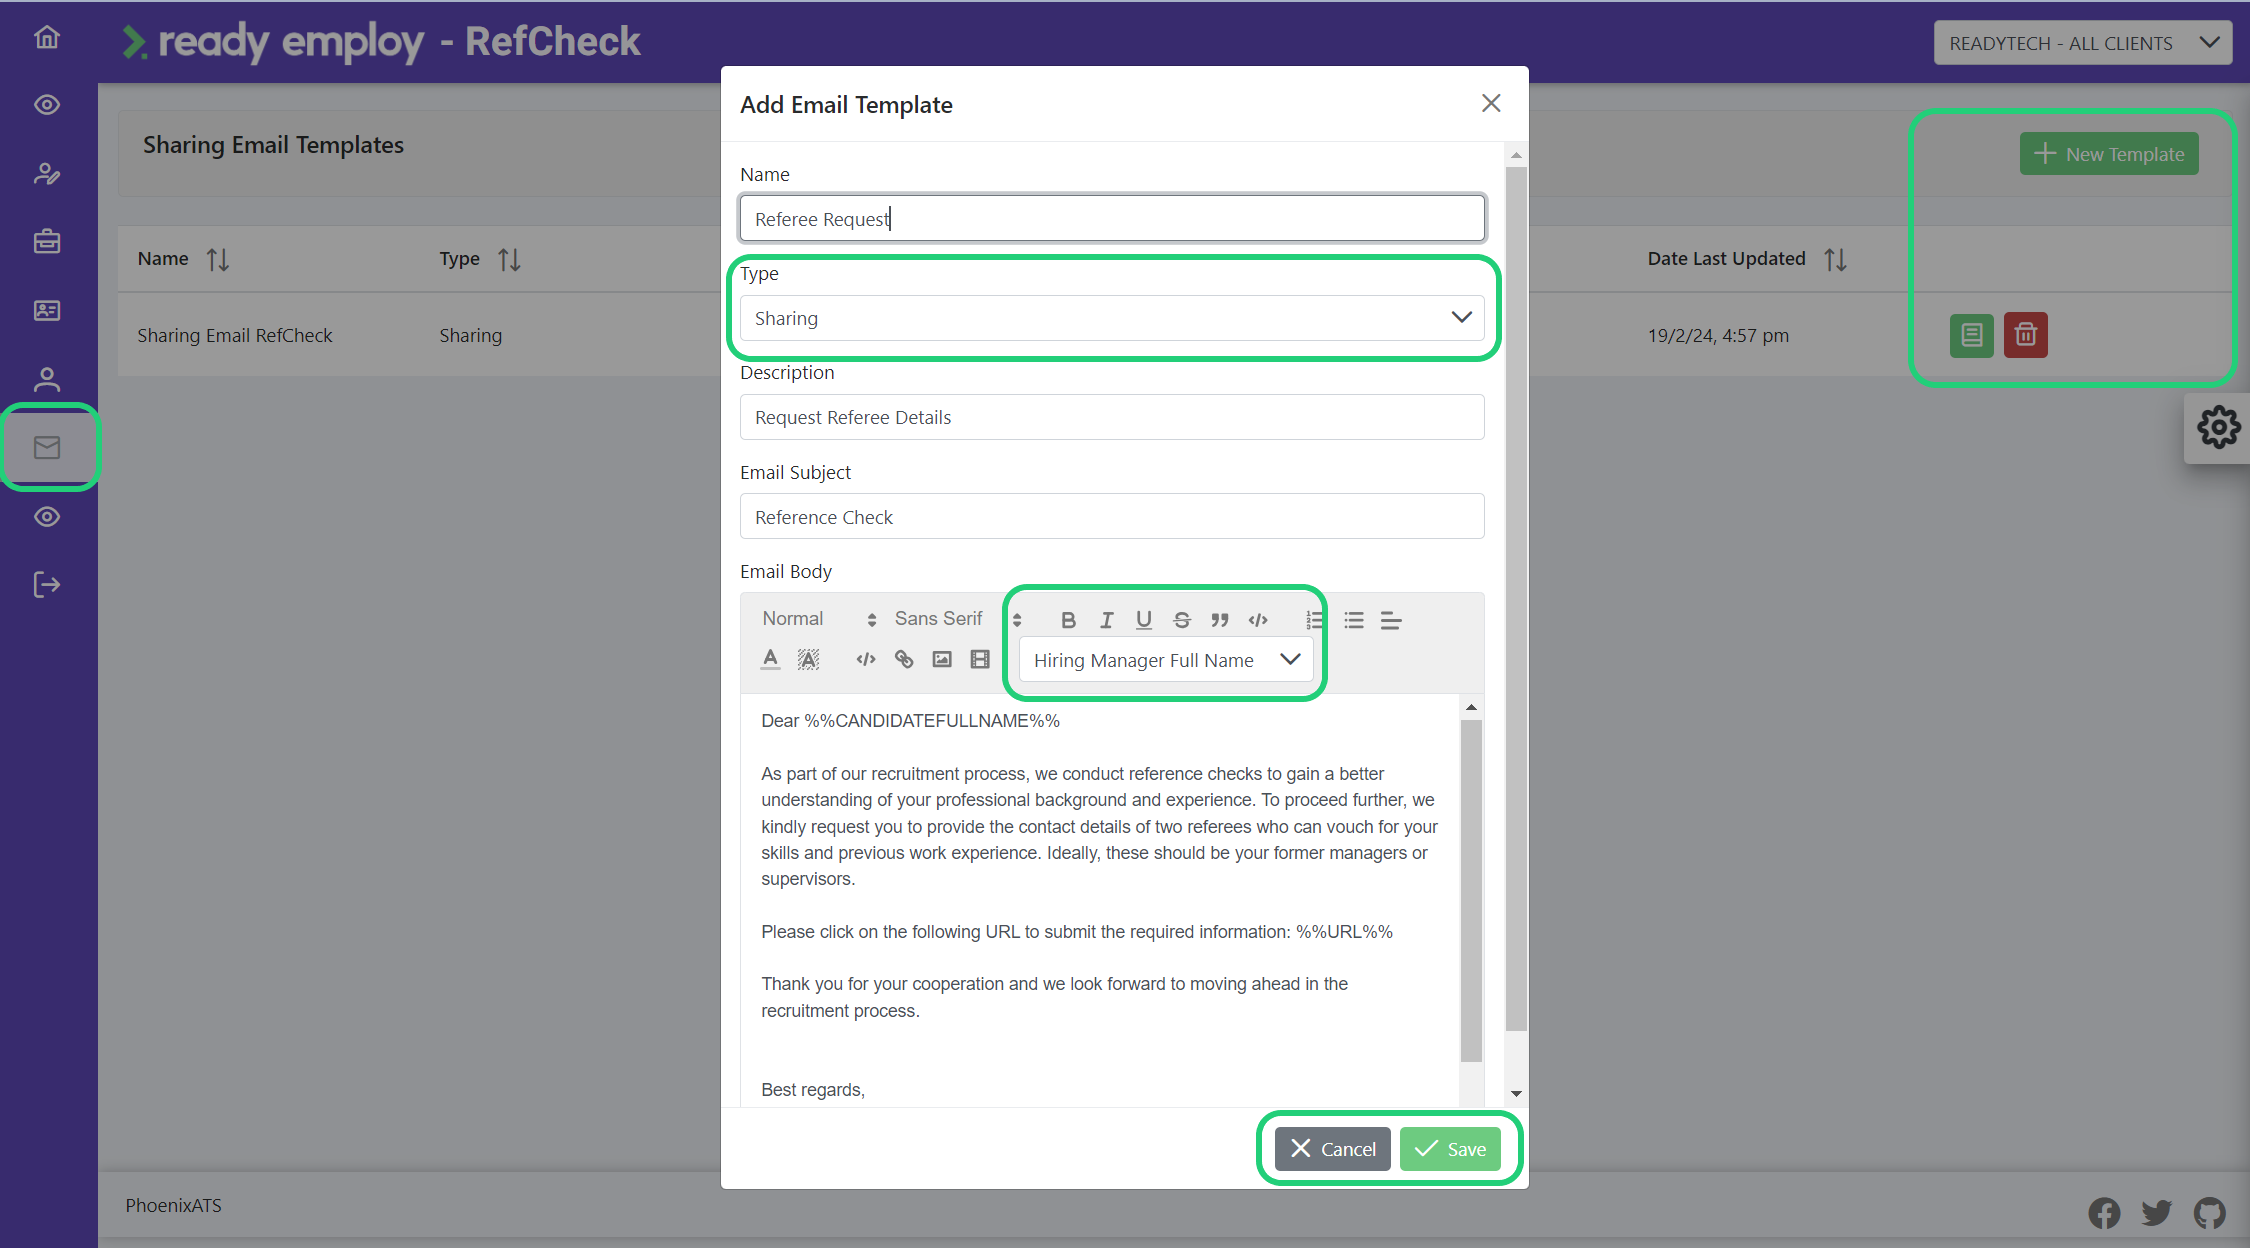Click the top eye icon in sidebar

47,105
